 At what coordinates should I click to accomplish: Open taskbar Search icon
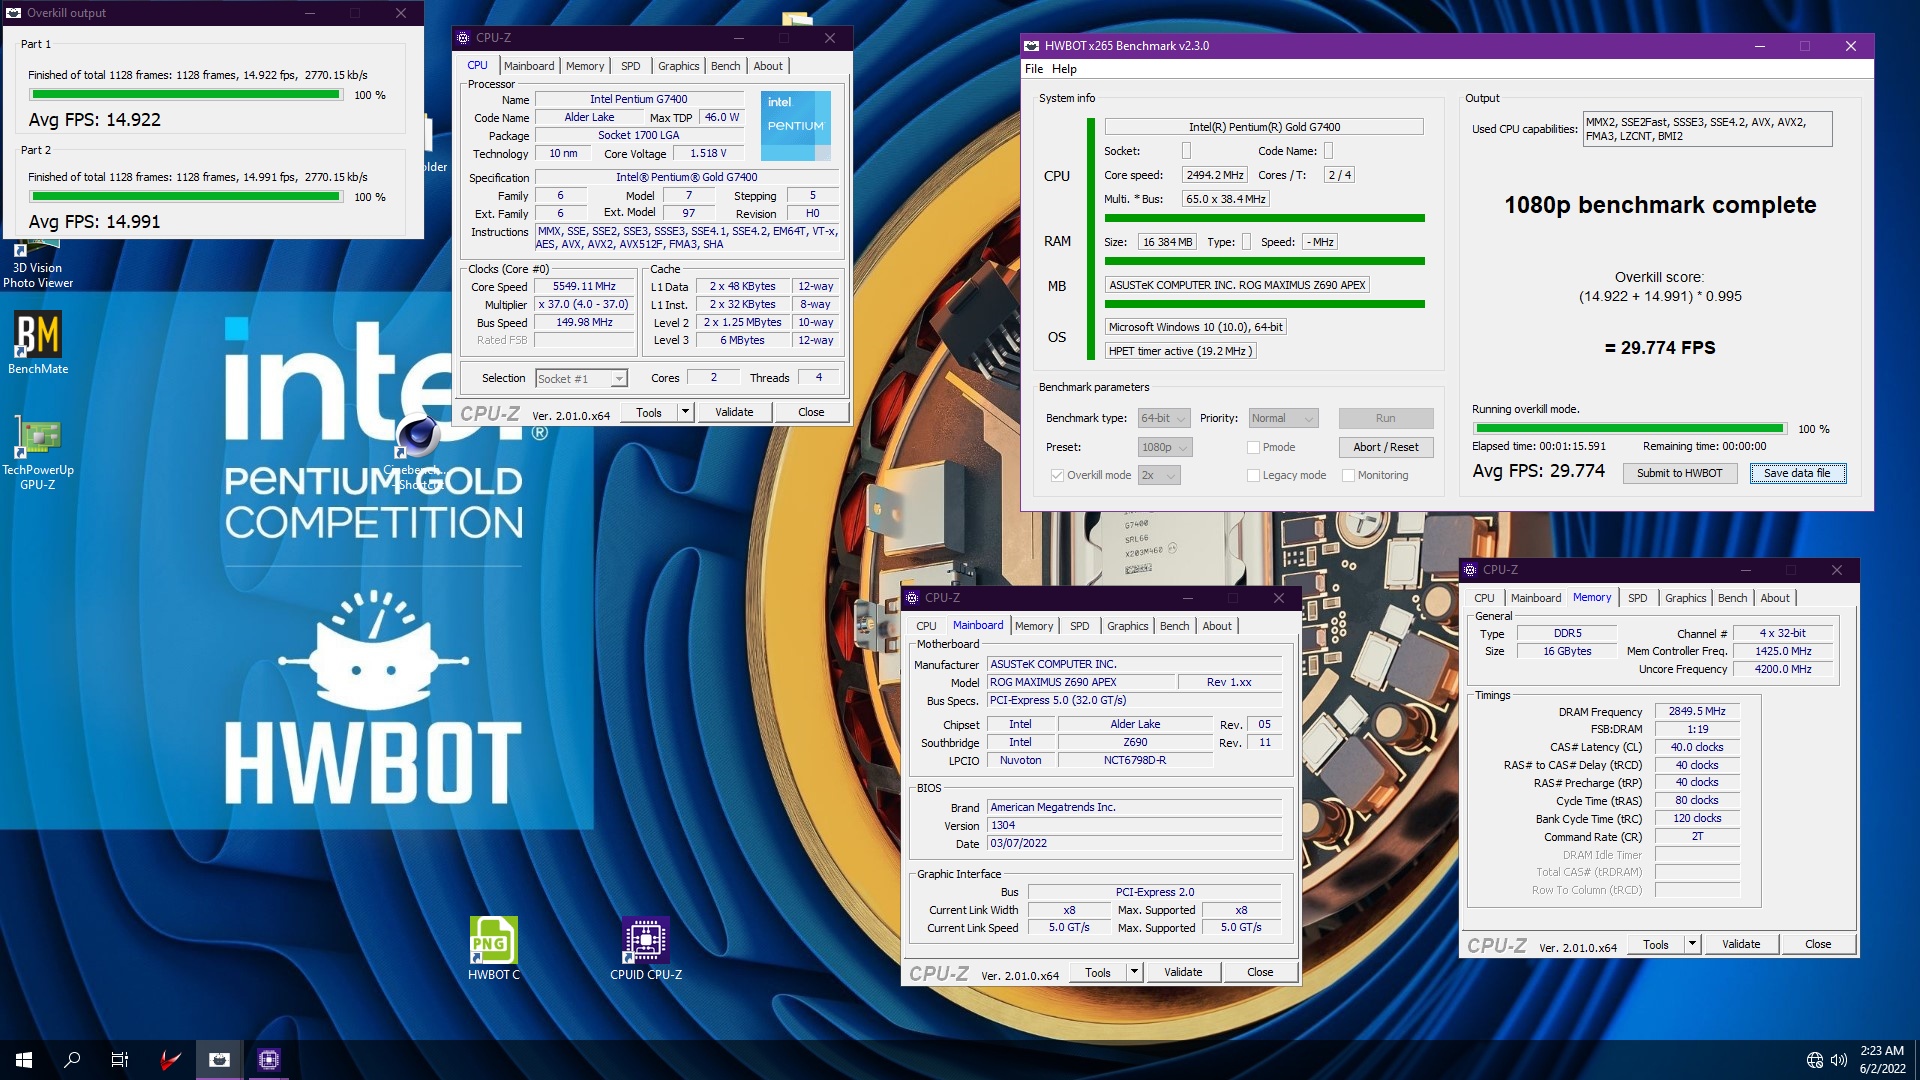pyautogui.click(x=72, y=1059)
